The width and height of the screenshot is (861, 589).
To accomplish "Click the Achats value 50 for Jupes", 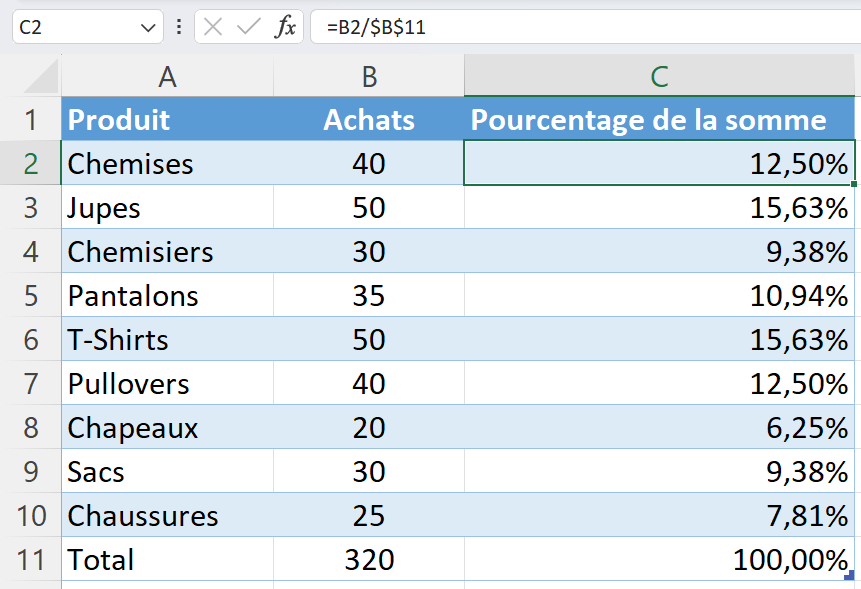I will pyautogui.click(x=368, y=207).
